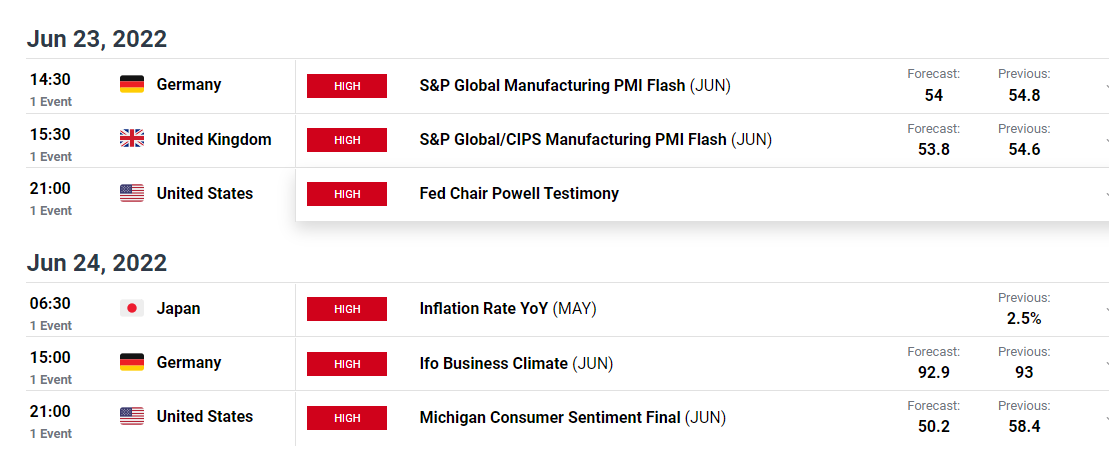Select the Jun 24, 2022 date heading

click(97, 263)
